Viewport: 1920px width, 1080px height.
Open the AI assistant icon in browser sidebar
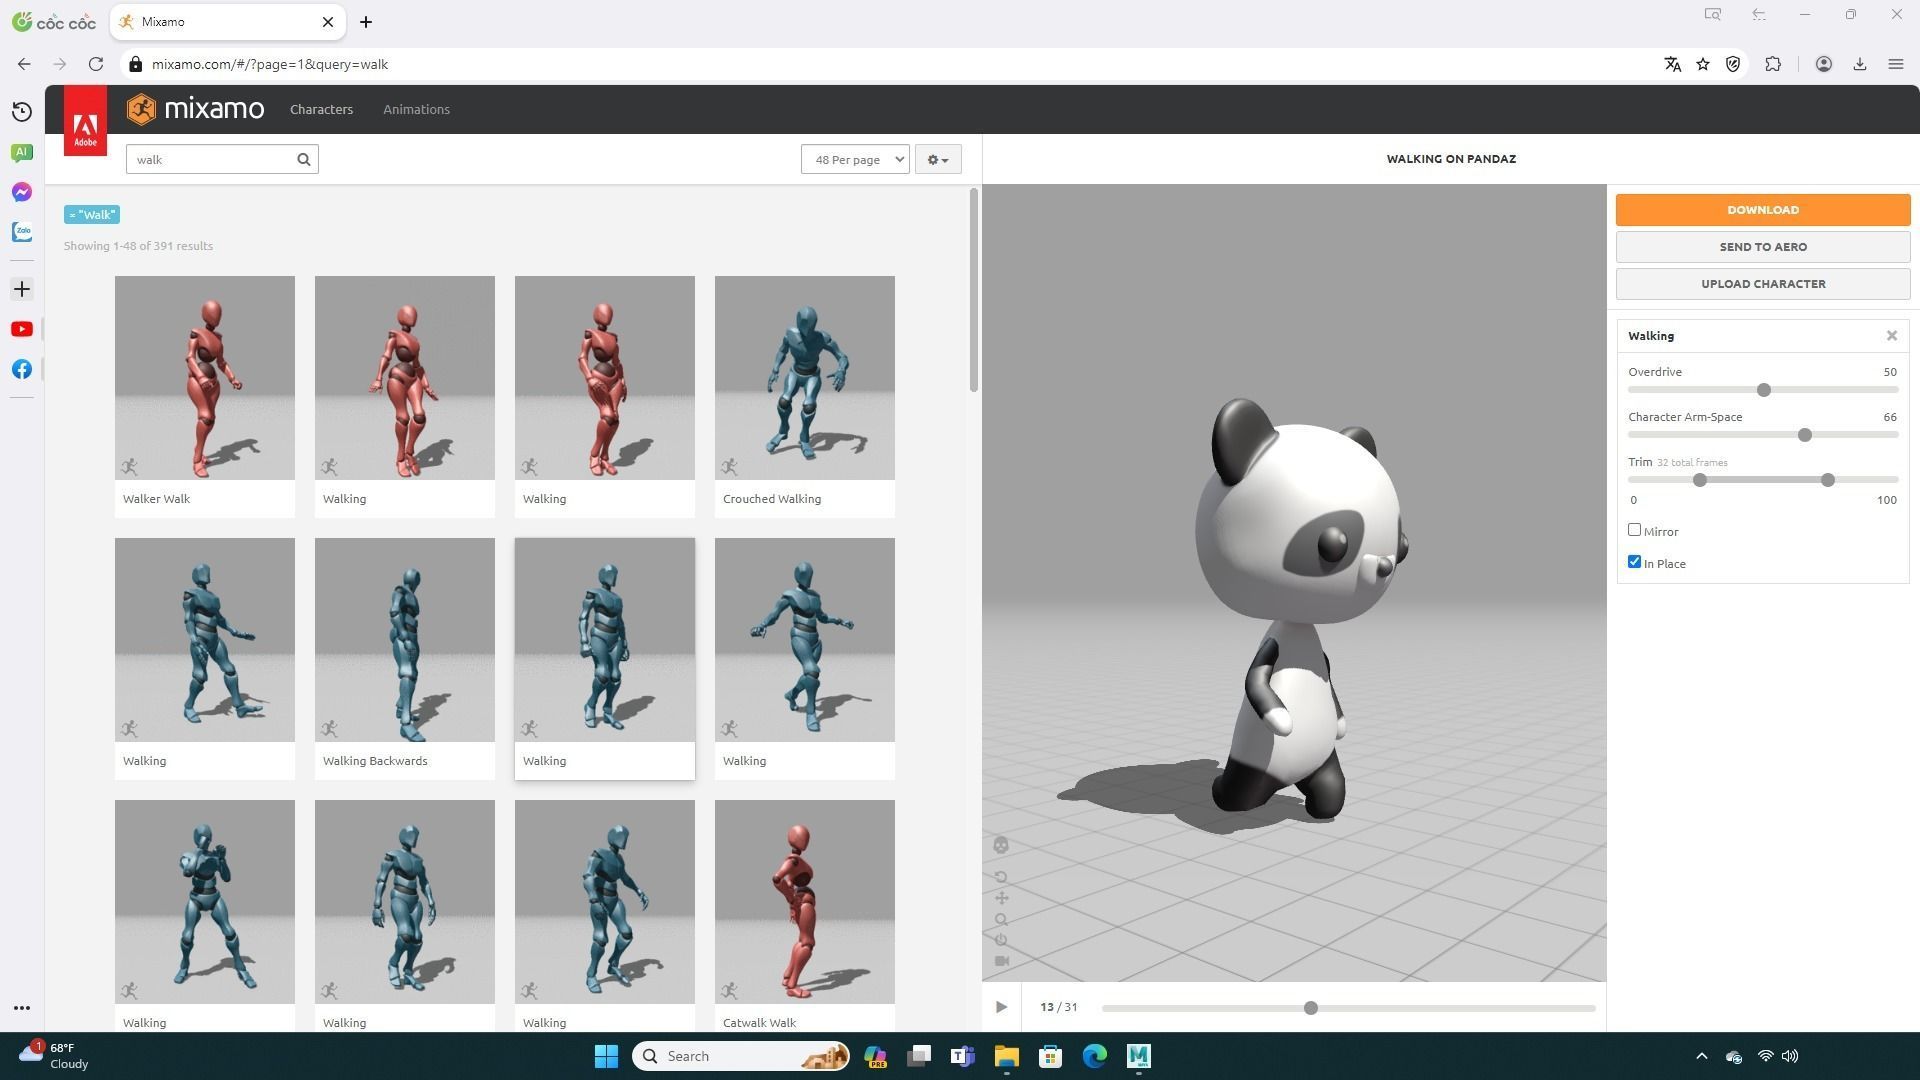[x=22, y=152]
